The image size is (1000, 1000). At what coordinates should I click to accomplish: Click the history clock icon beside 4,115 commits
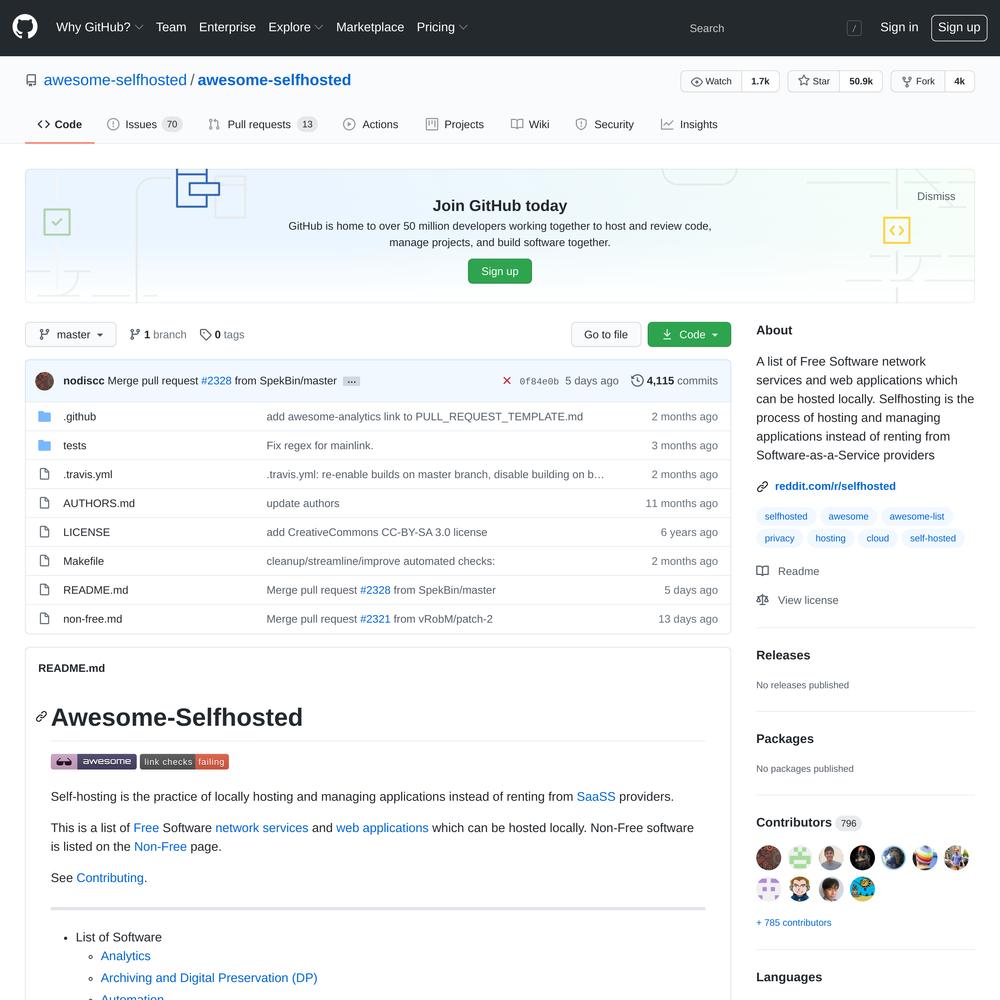point(637,381)
